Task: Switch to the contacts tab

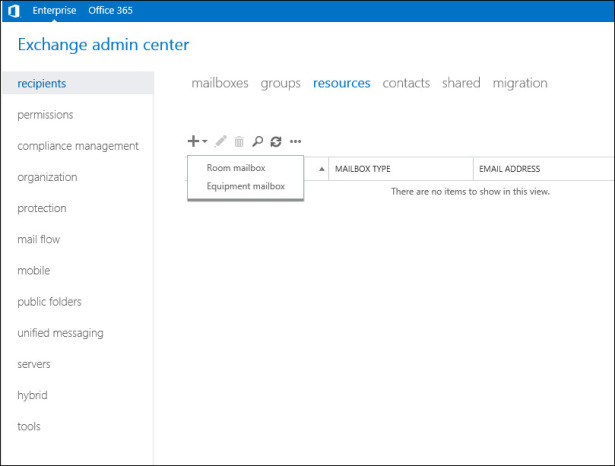Action: pyautogui.click(x=406, y=83)
